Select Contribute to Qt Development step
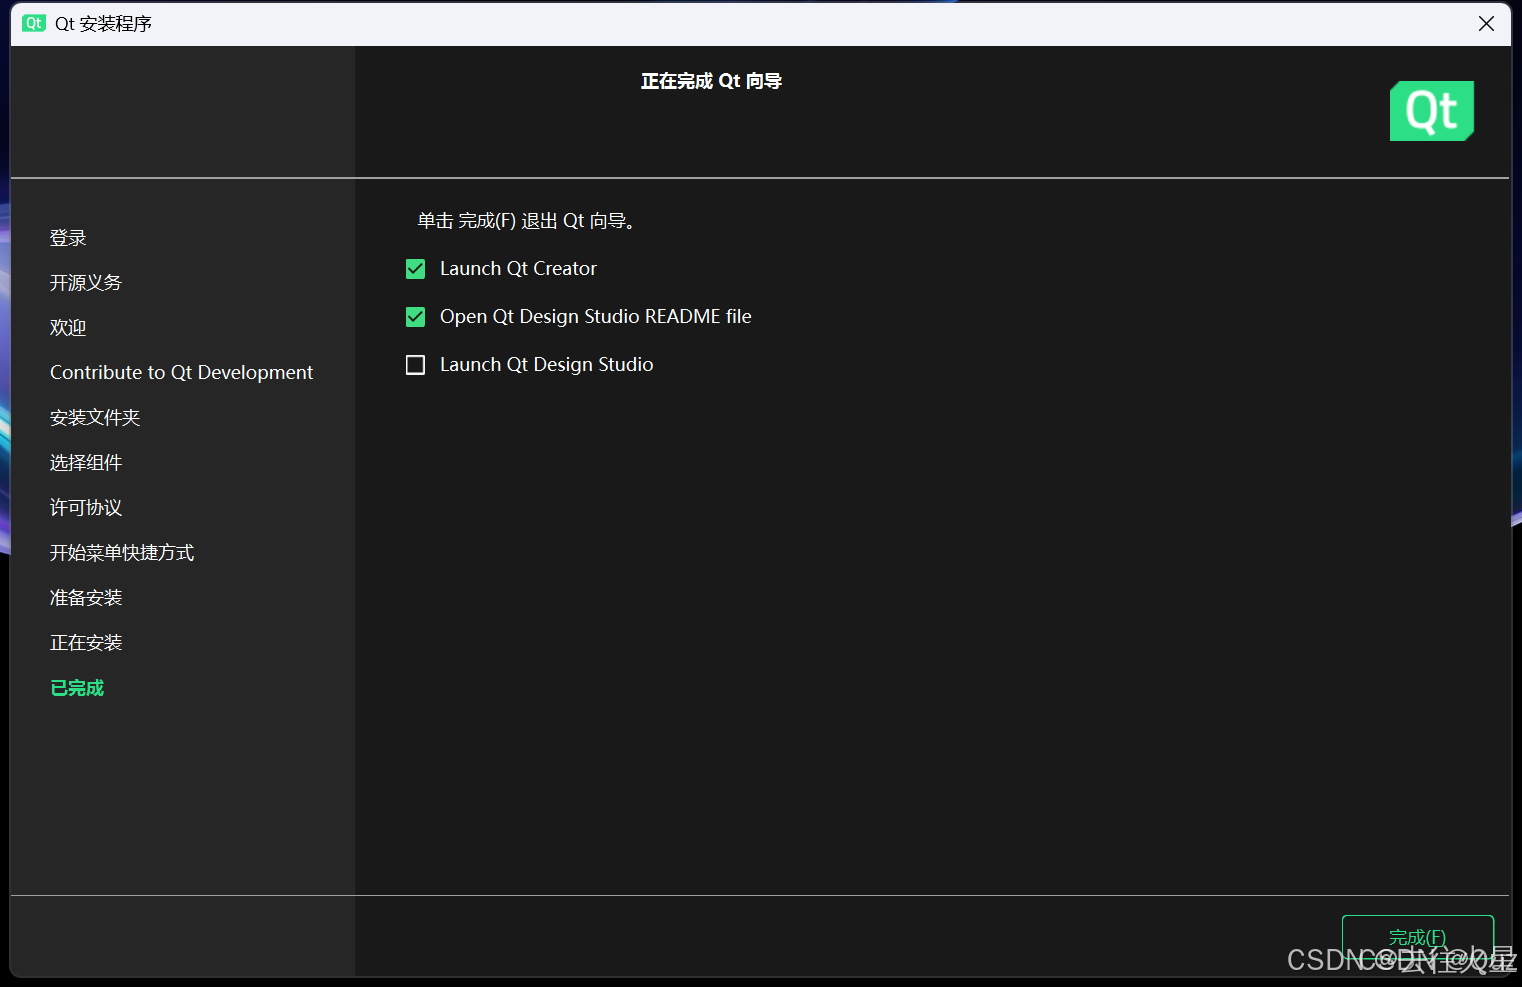The height and width of the screenshot is (987, 1522). (x=181, y=372)
